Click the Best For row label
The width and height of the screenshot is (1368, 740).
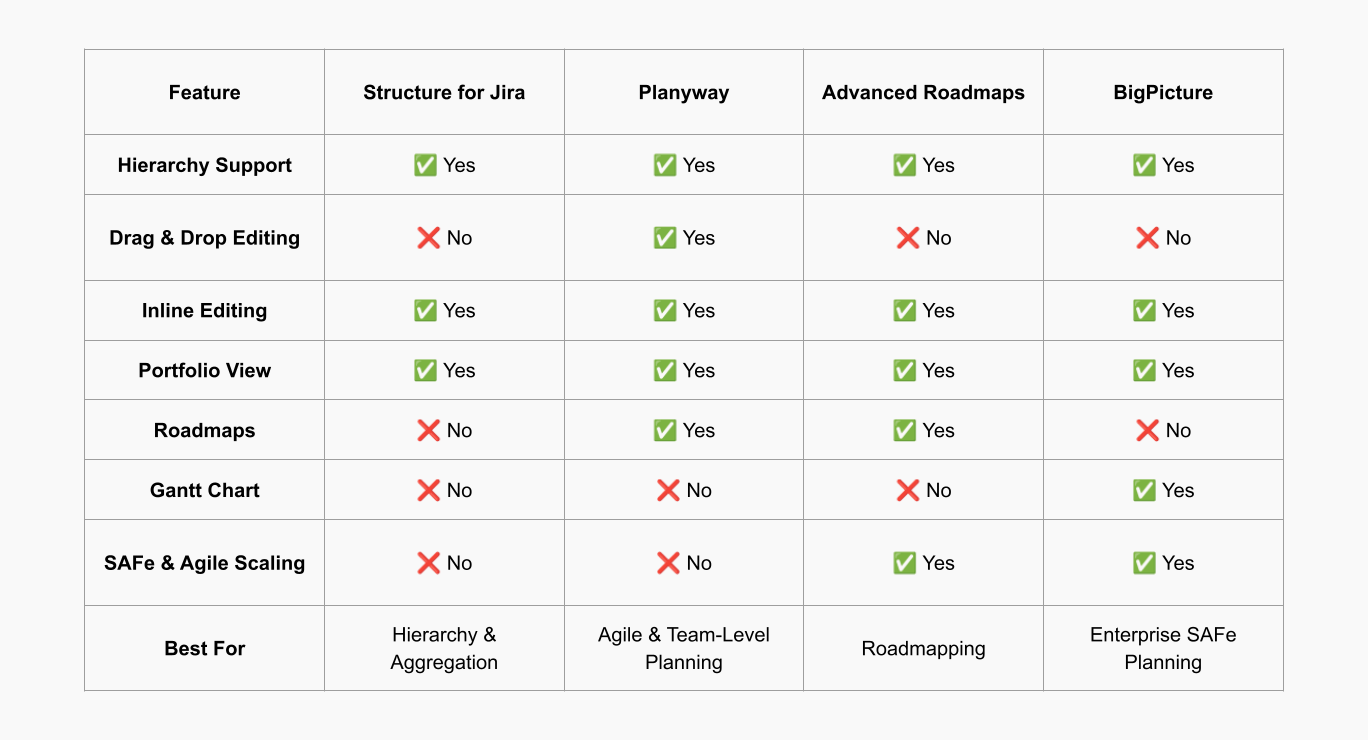pos(205,649)
